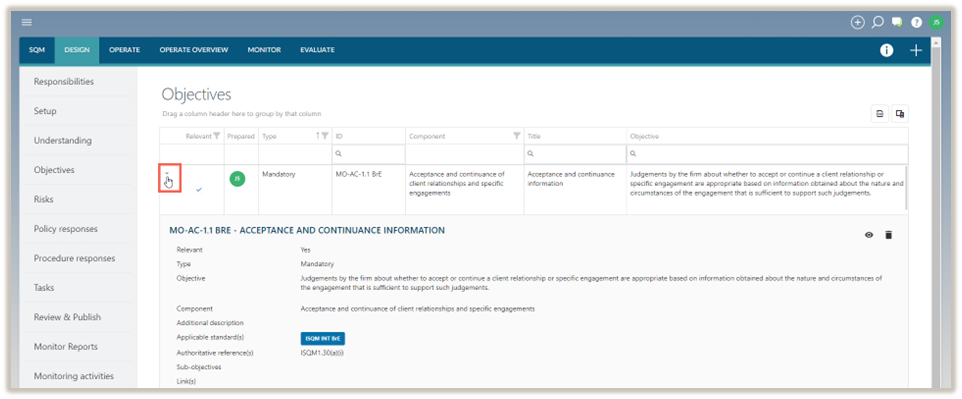
Task: Click the column chooser icon above table
Action: (x=900, y=114)
